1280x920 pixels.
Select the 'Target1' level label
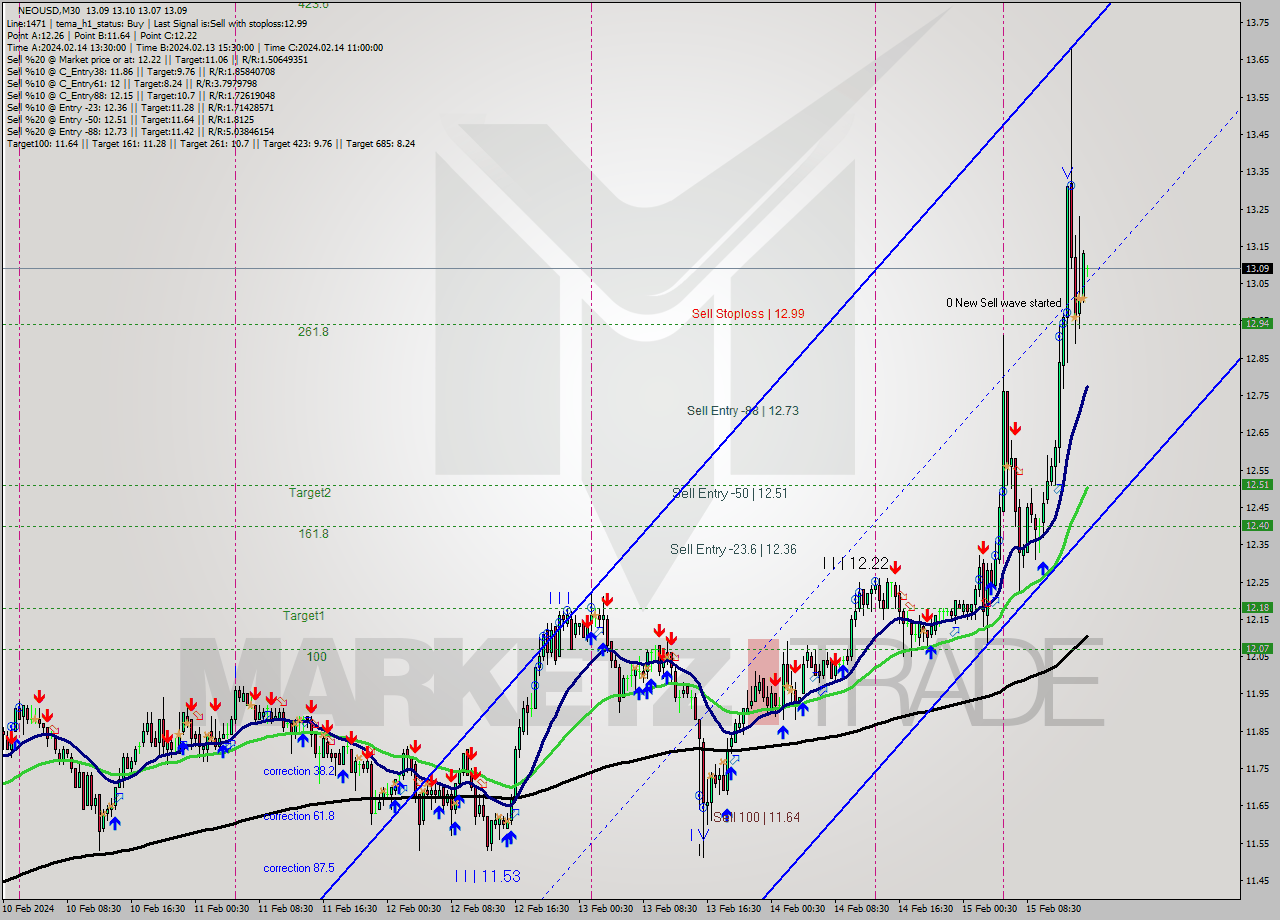click(x=303, y=616)
